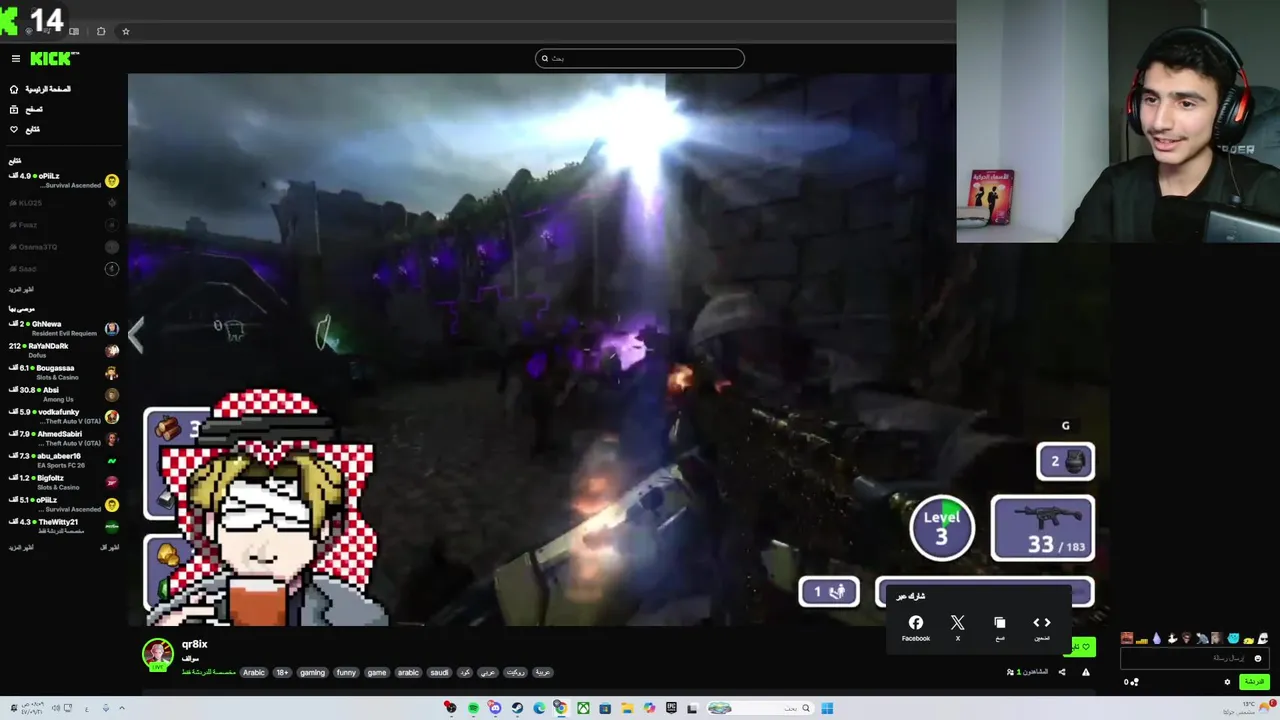Open chat settings gear icon

click(x=1227, y=682)
